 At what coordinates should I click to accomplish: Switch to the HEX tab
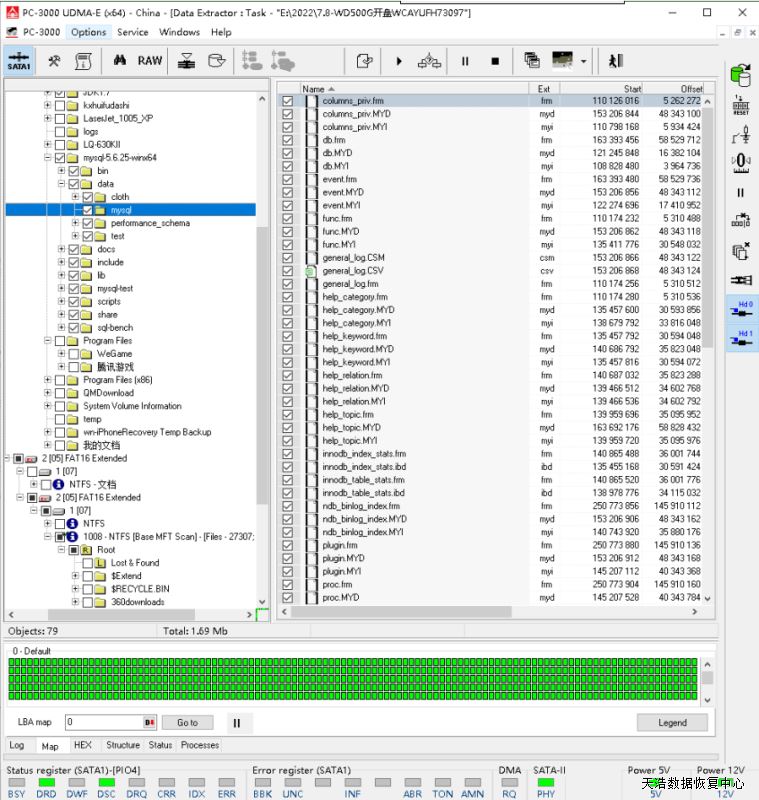click(x=83, y=745)
